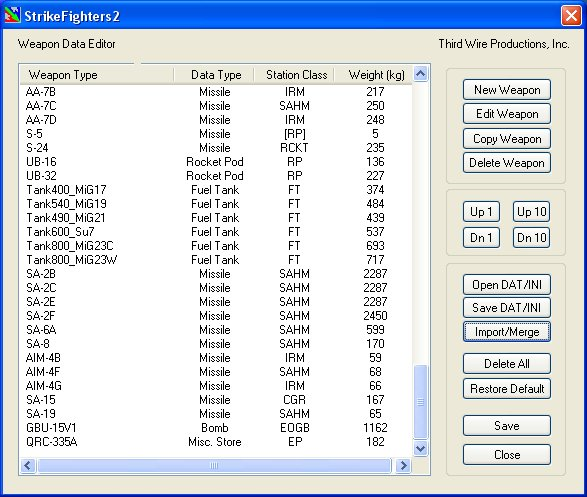Click Delete Weapon button
The width and height of the screenshot is (587, 497).
tap(507, 163)
